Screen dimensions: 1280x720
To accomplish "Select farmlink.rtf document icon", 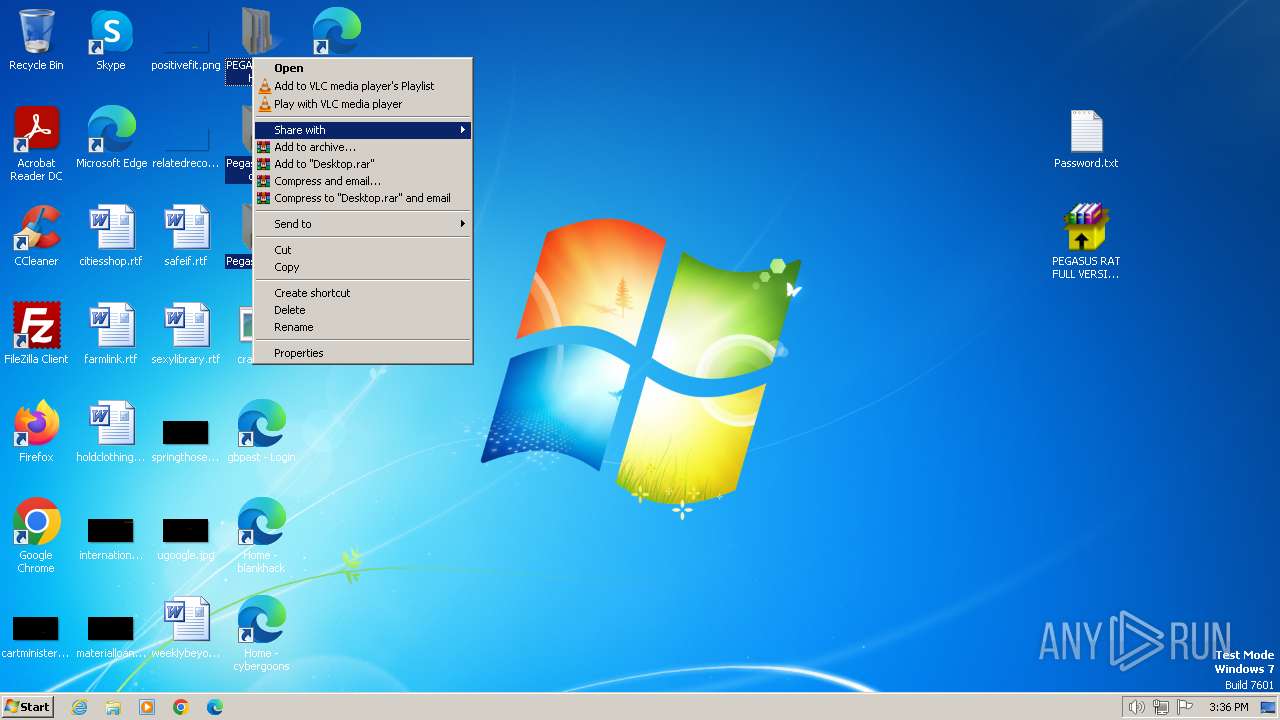I will pos(111,334).
